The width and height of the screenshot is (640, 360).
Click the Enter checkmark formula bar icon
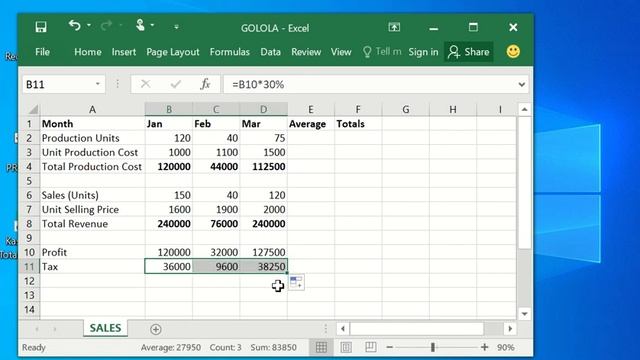click(176, 84)
